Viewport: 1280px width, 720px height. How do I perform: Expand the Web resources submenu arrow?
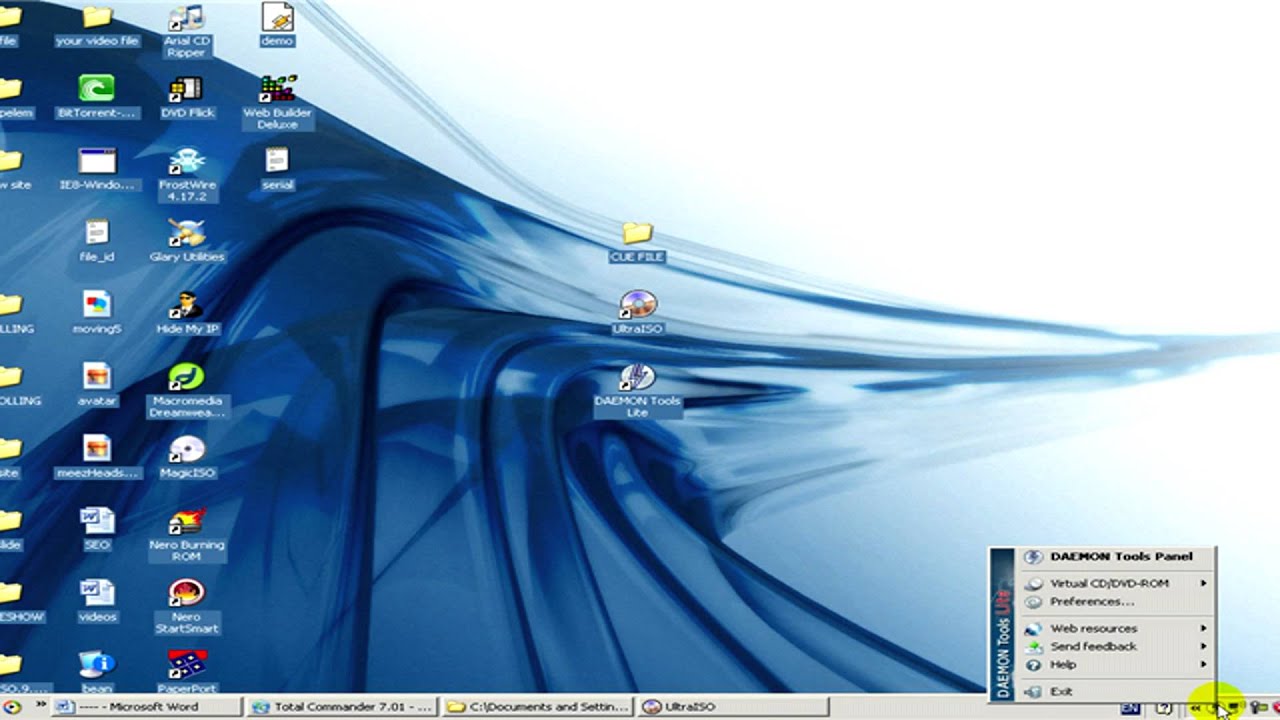pyautogui.click(x=1204, y=628)
